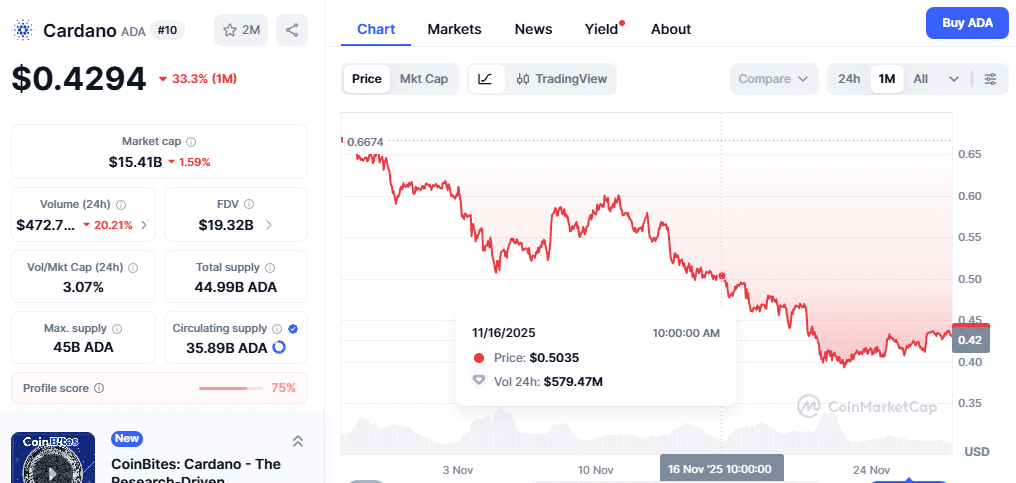Toggle chart to Mkt Cap view
The height and width of the screenshot is (483, 1016).
[x=424, y=79]
